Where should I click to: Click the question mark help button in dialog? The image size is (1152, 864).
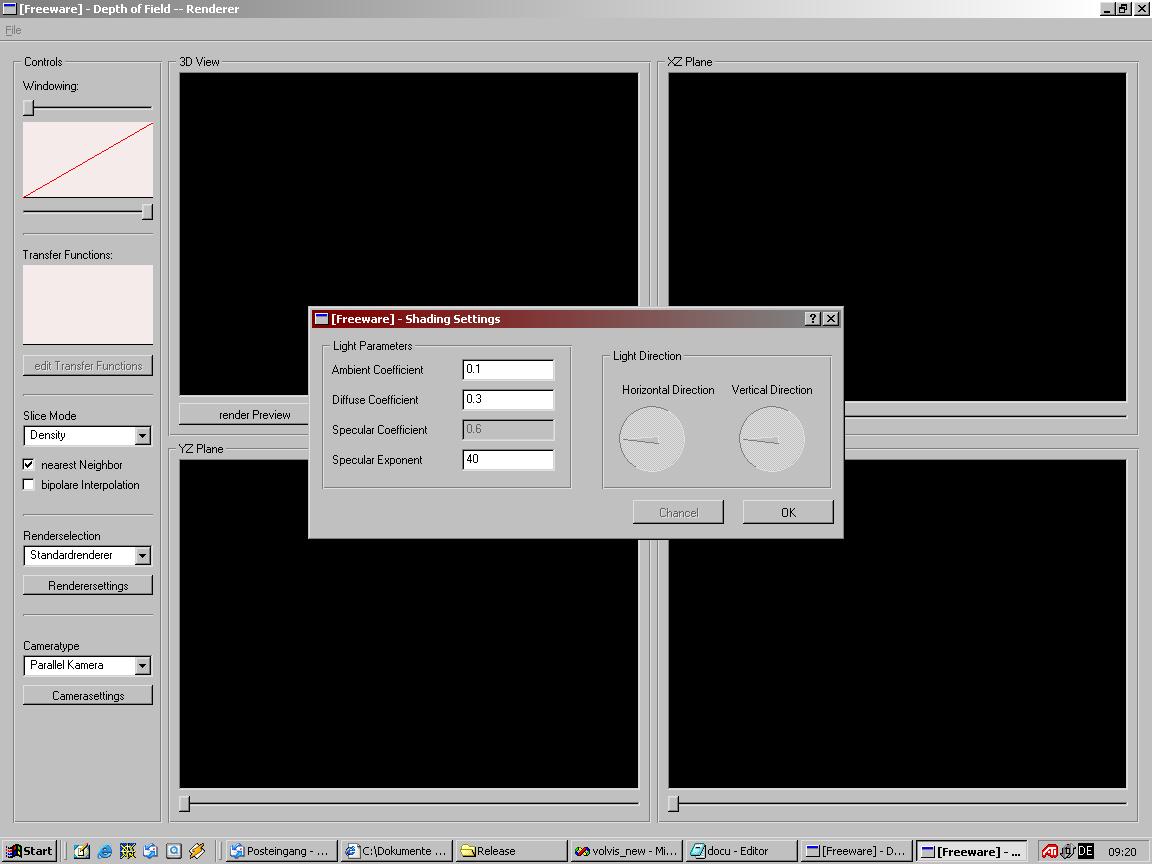[x=813, y=319]
